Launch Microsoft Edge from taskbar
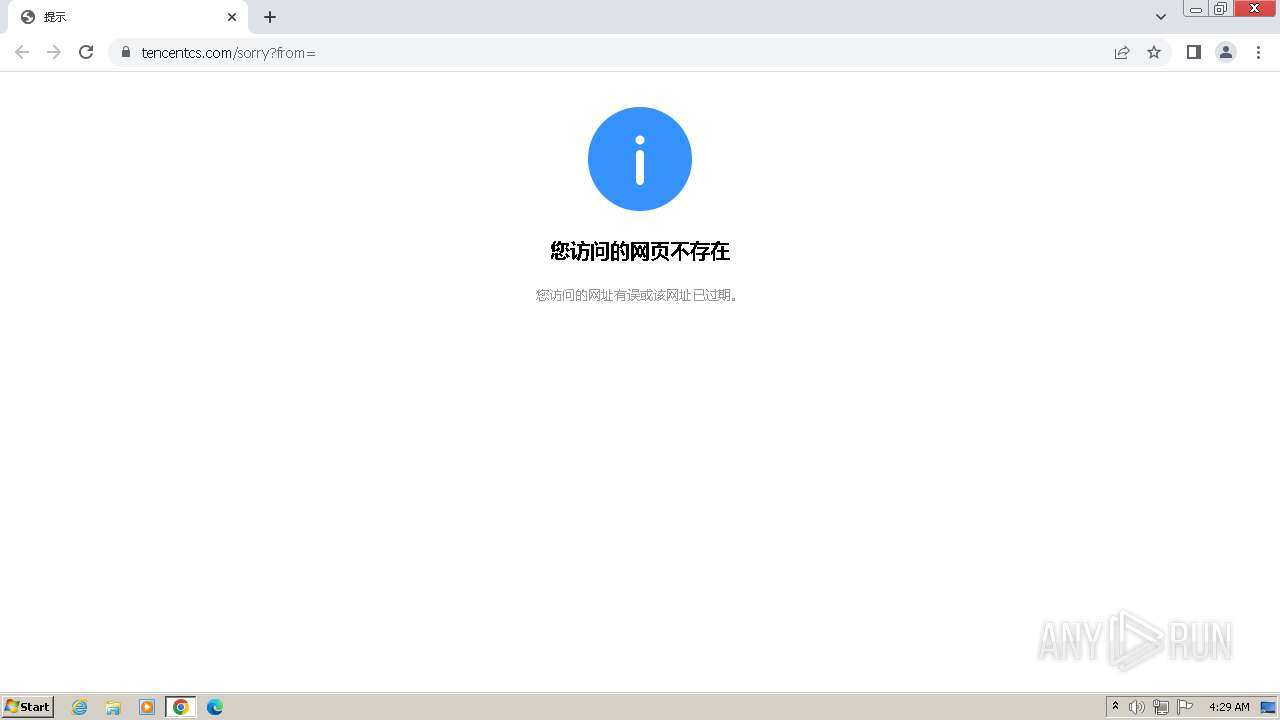 215,707
